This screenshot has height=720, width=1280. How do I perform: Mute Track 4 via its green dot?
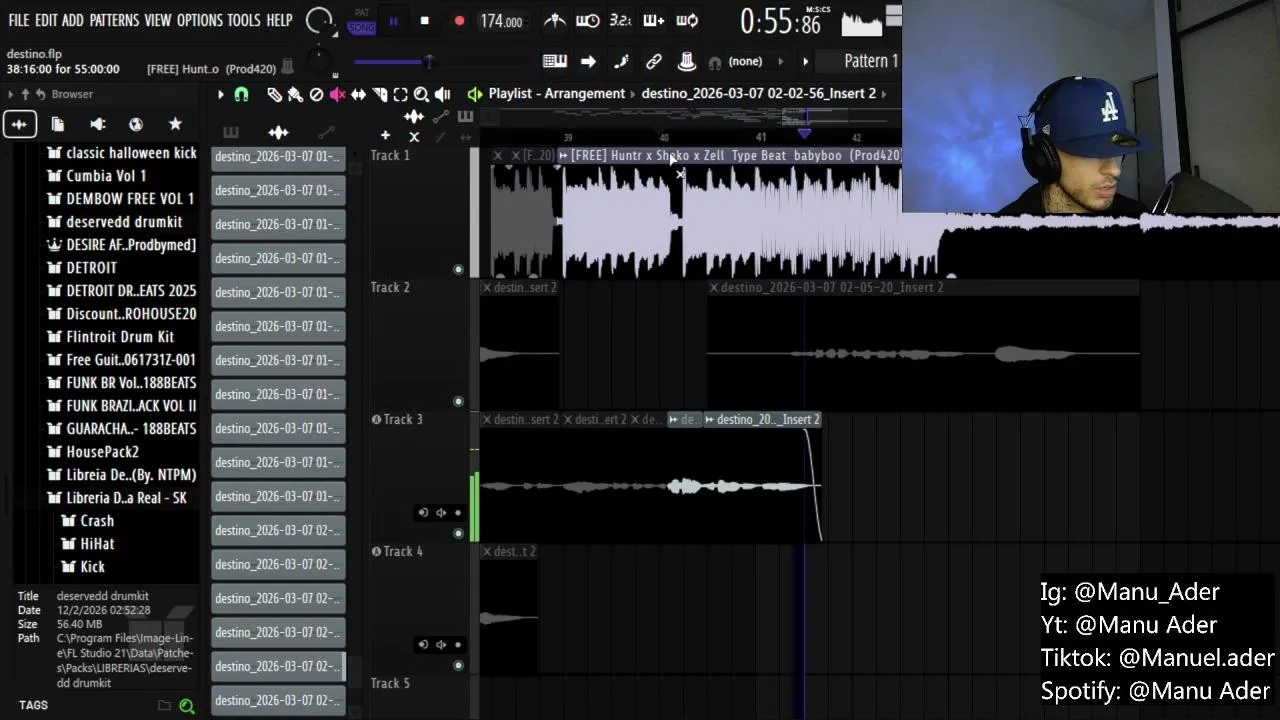(x=458, y=665)
